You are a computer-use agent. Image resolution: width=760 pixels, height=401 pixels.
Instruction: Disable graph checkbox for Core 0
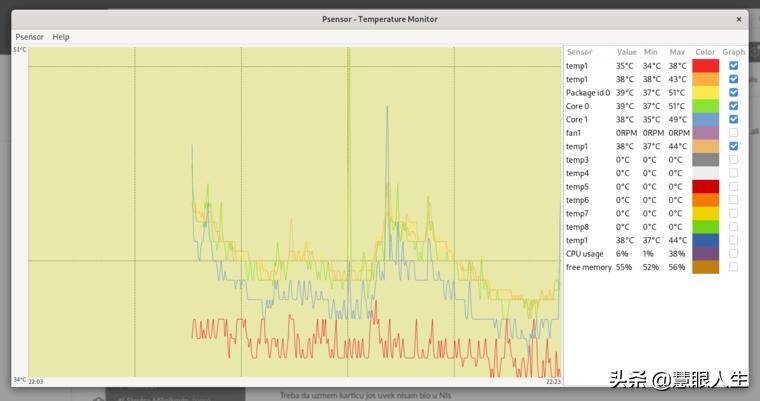click(x=733, y=106)
